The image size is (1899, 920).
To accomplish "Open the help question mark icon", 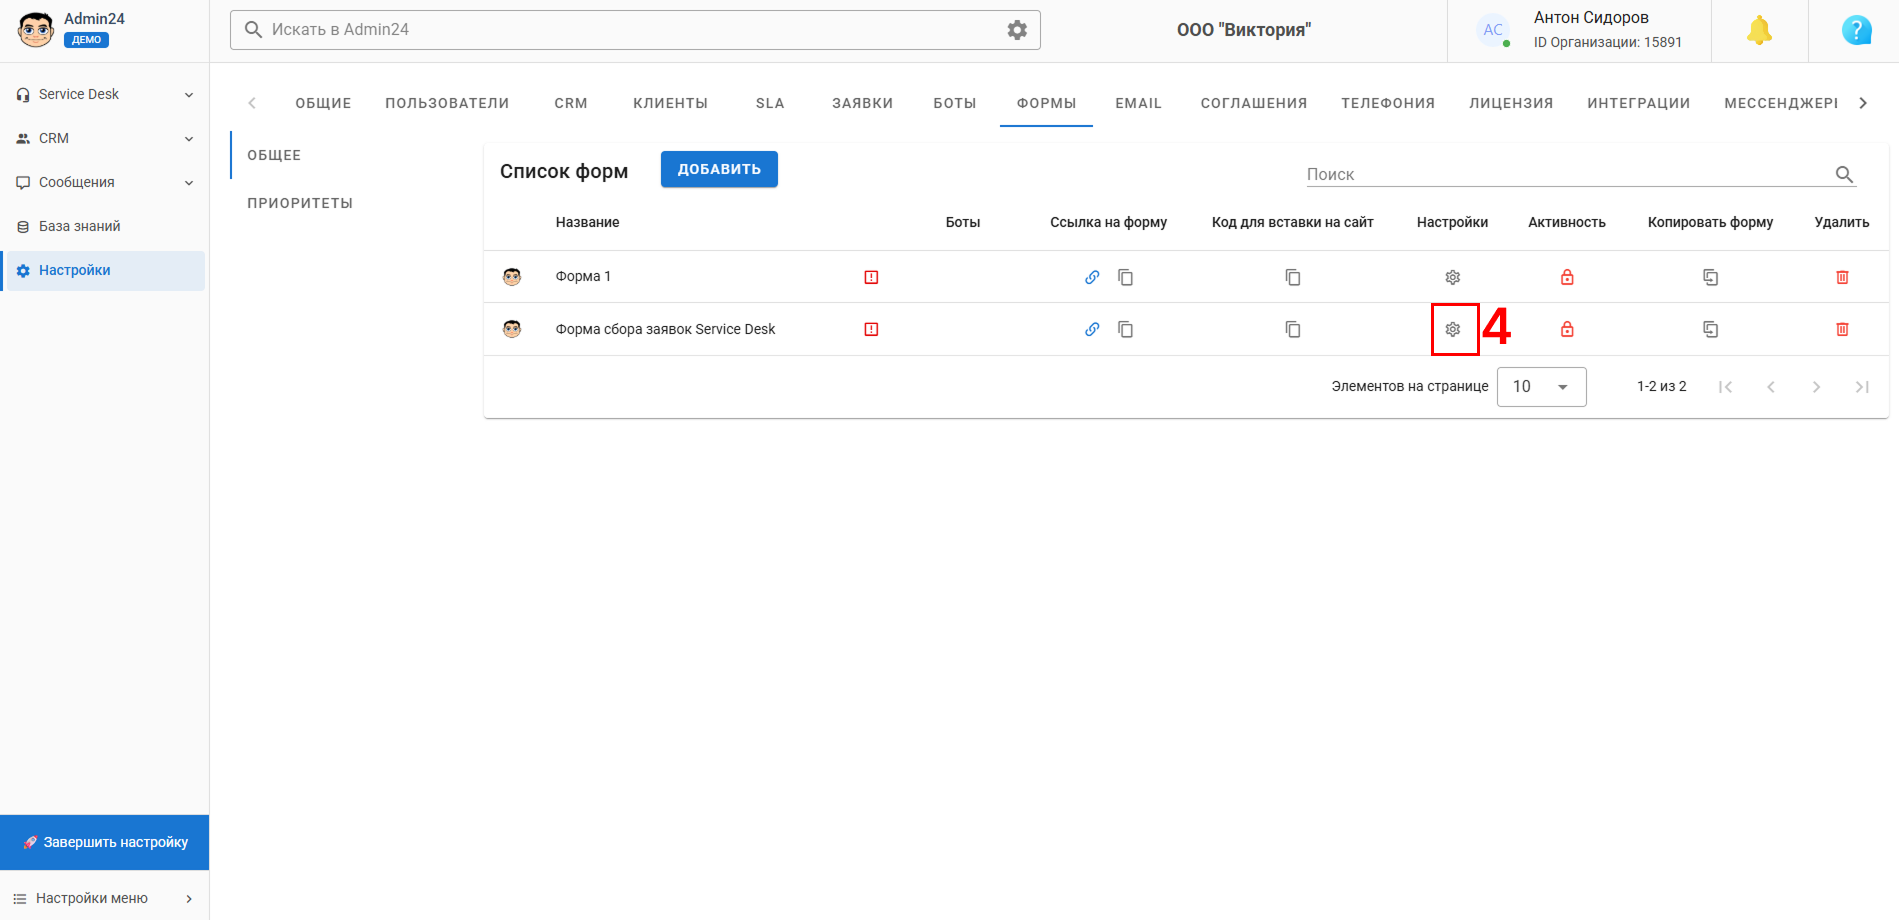I will point(1857,31).
